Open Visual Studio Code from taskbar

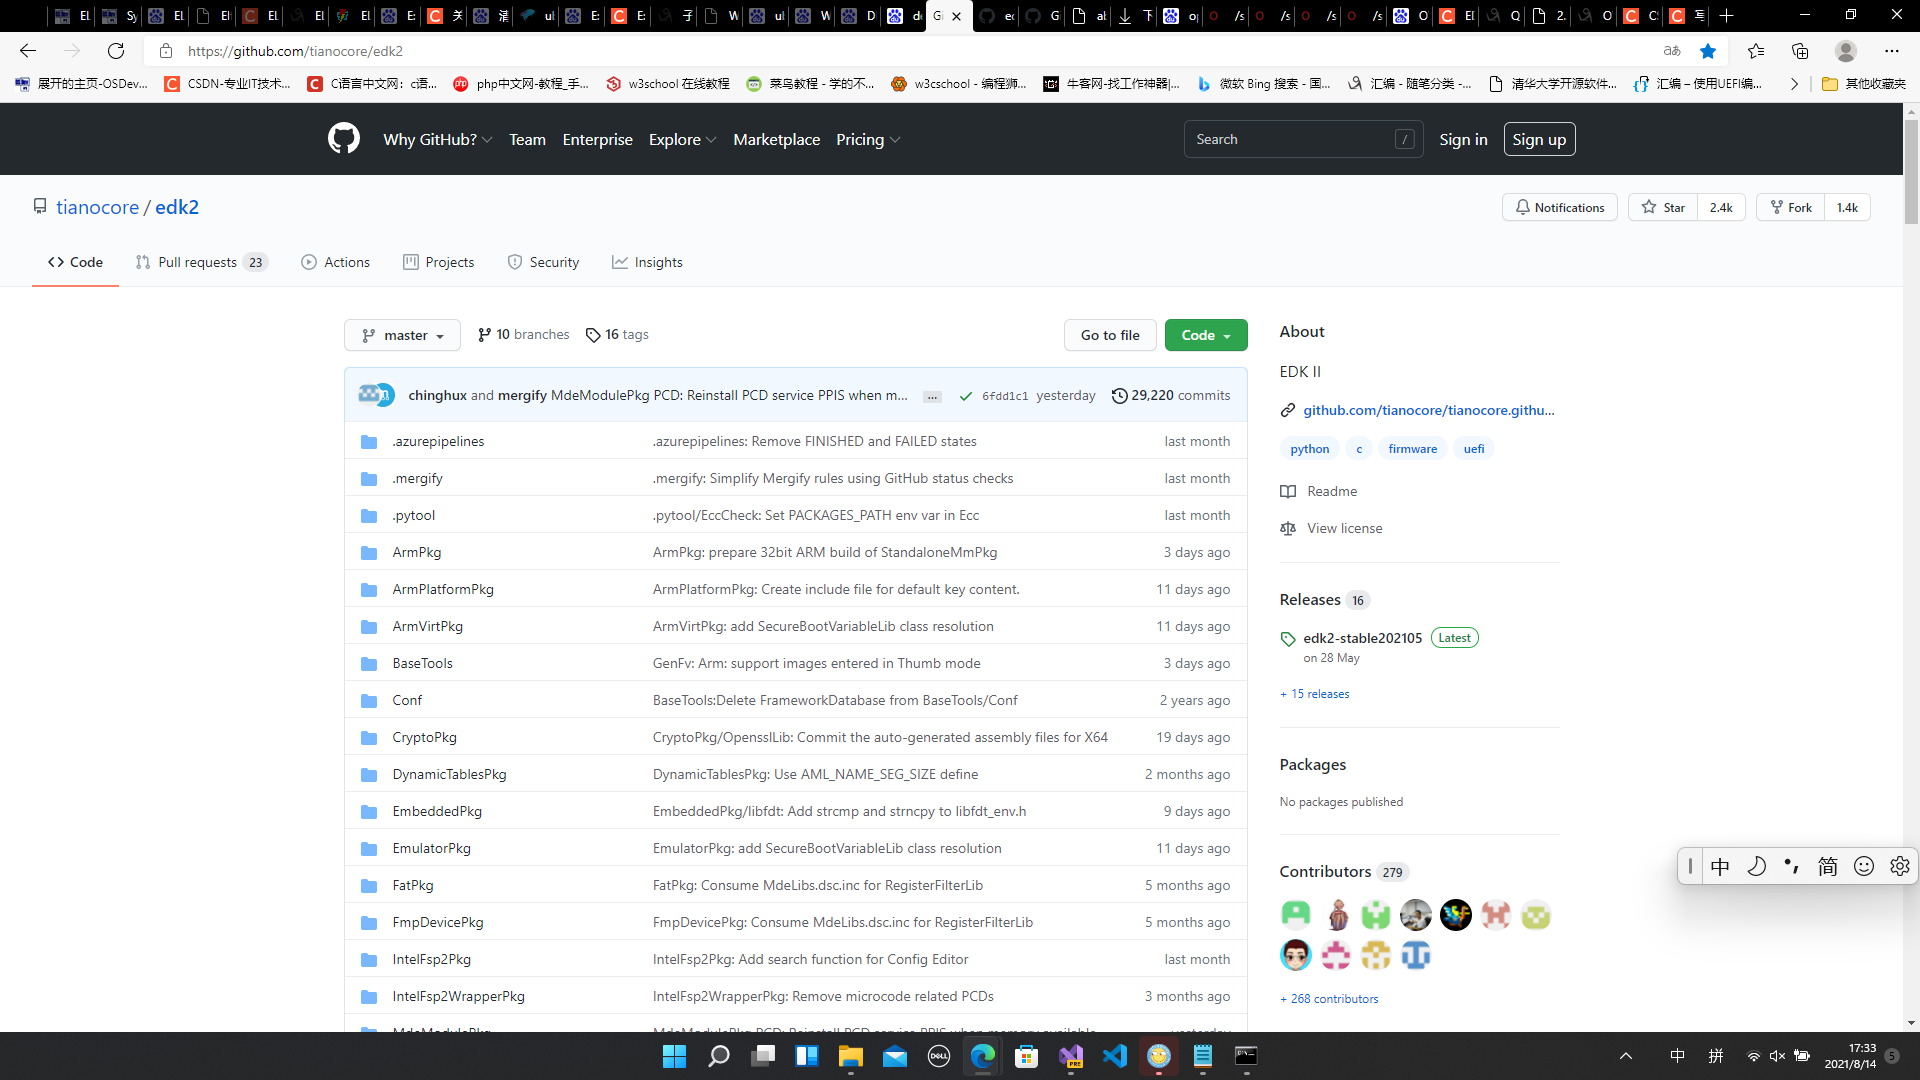(1114, 1056)
